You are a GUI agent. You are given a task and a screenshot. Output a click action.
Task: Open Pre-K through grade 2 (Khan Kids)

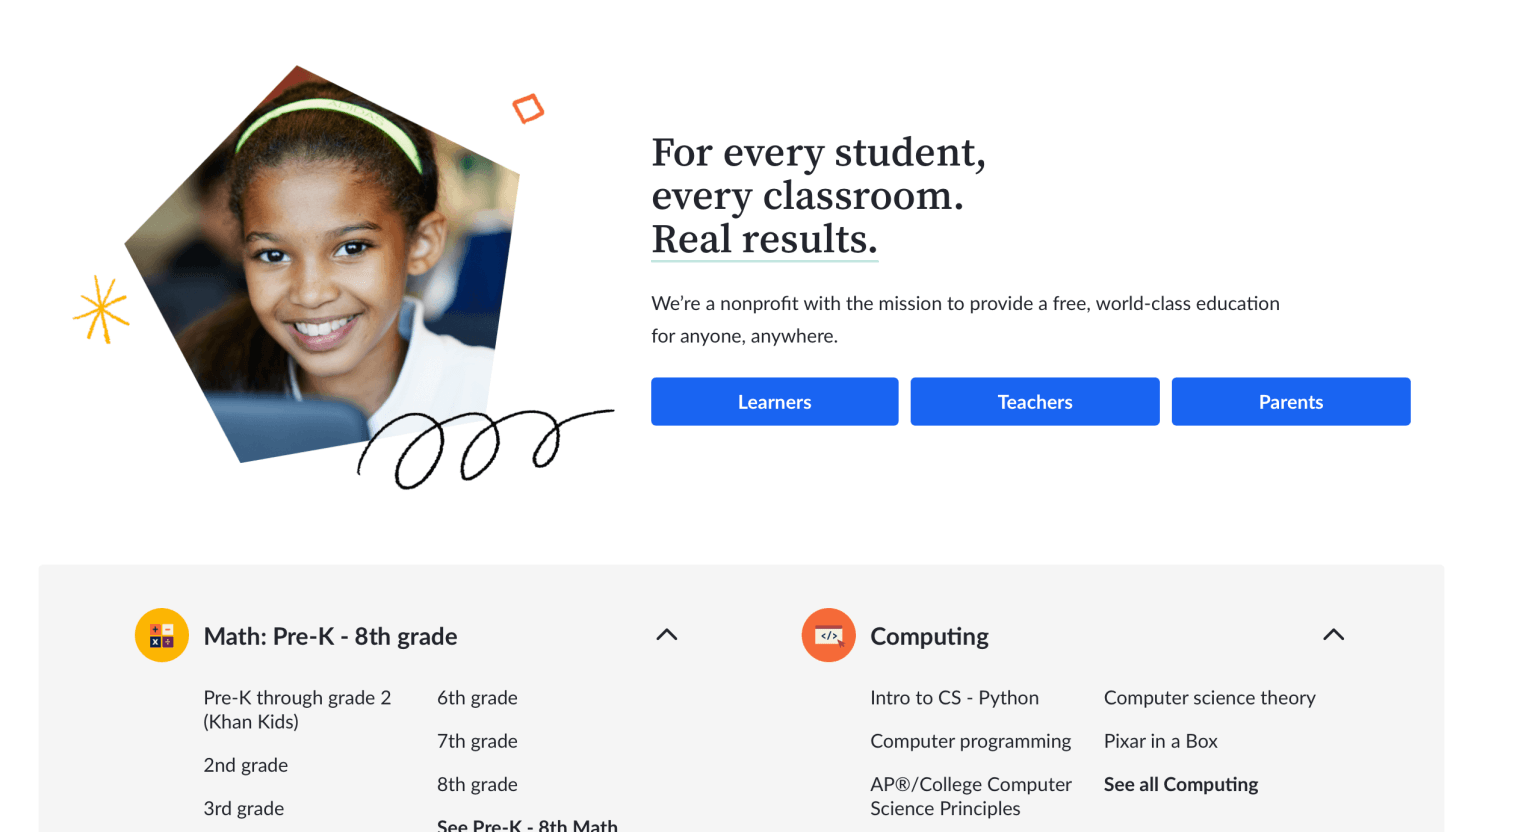tap(297, 710)
